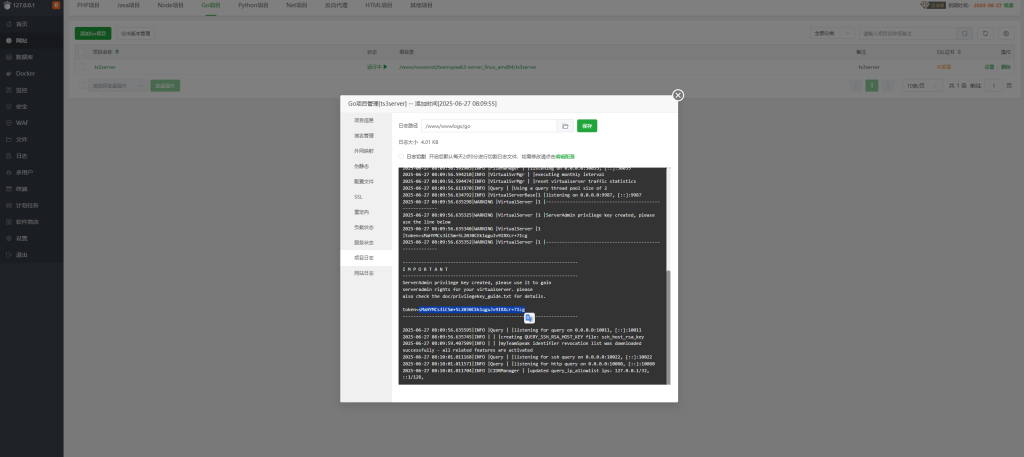Expand the 全部分类 category dropdown
This screenshot has width=1024, height=457.
point(836,33)
